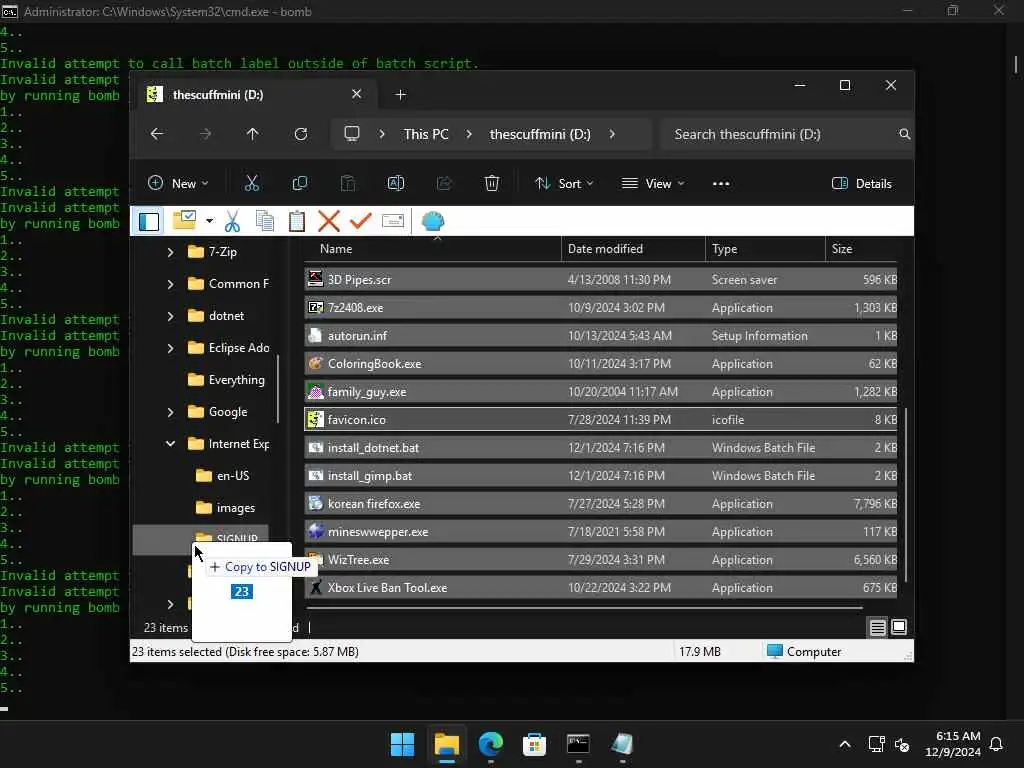Open the New dropdown menu

178,184
